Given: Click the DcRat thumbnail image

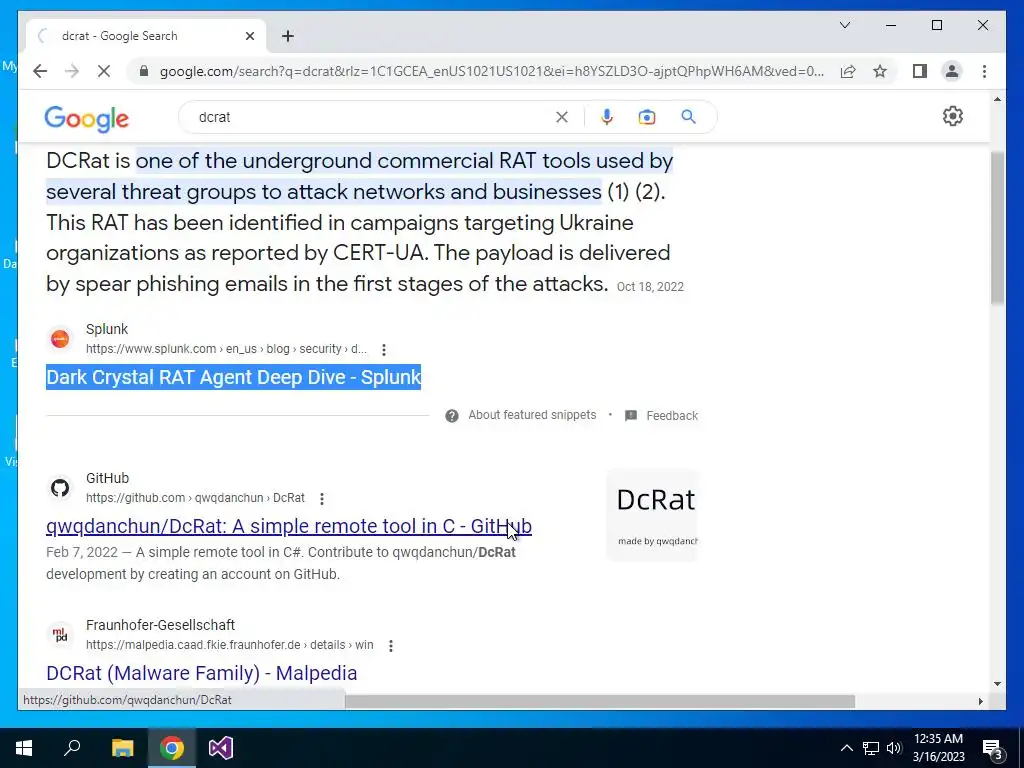Looking at the screenshot, I should [x=652, y=515].
